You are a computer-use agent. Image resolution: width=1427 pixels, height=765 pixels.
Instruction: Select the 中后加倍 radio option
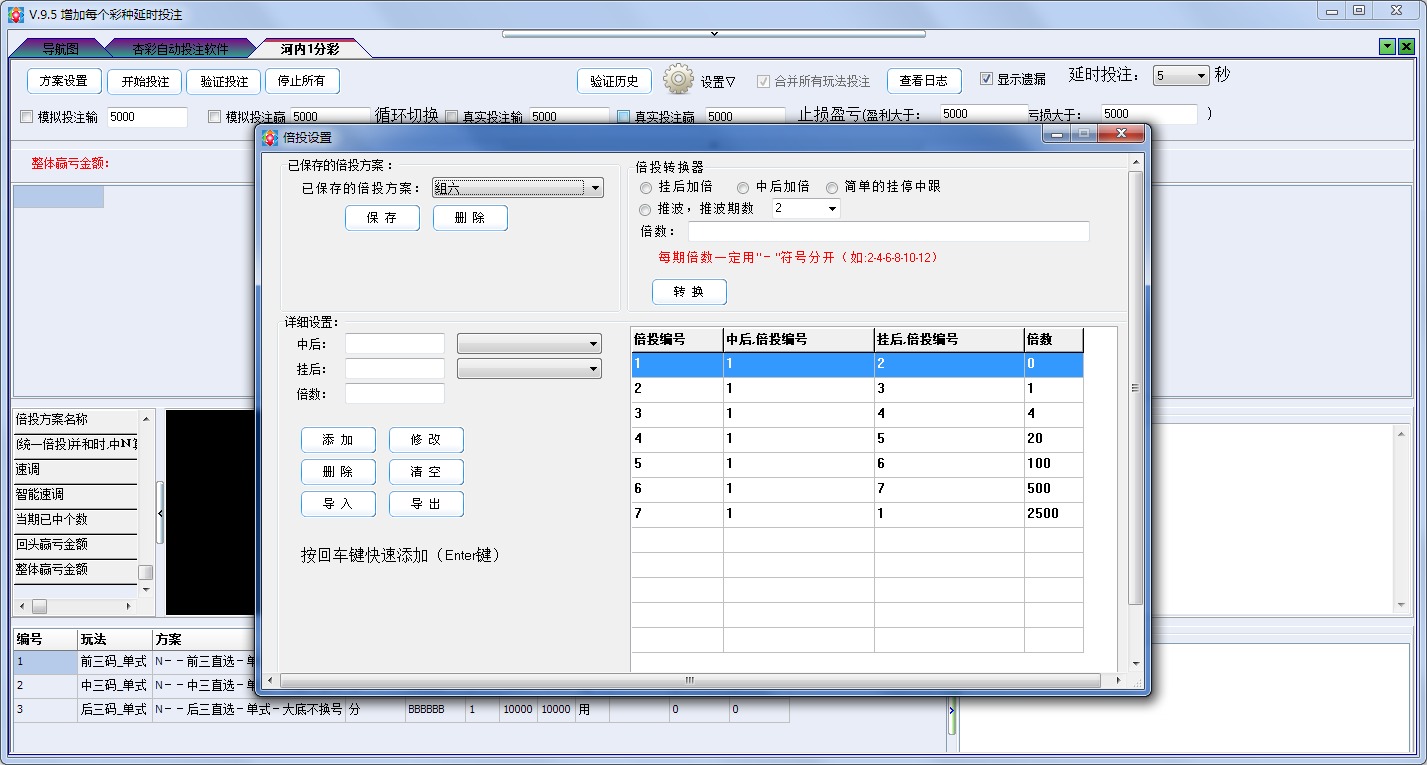743,187
